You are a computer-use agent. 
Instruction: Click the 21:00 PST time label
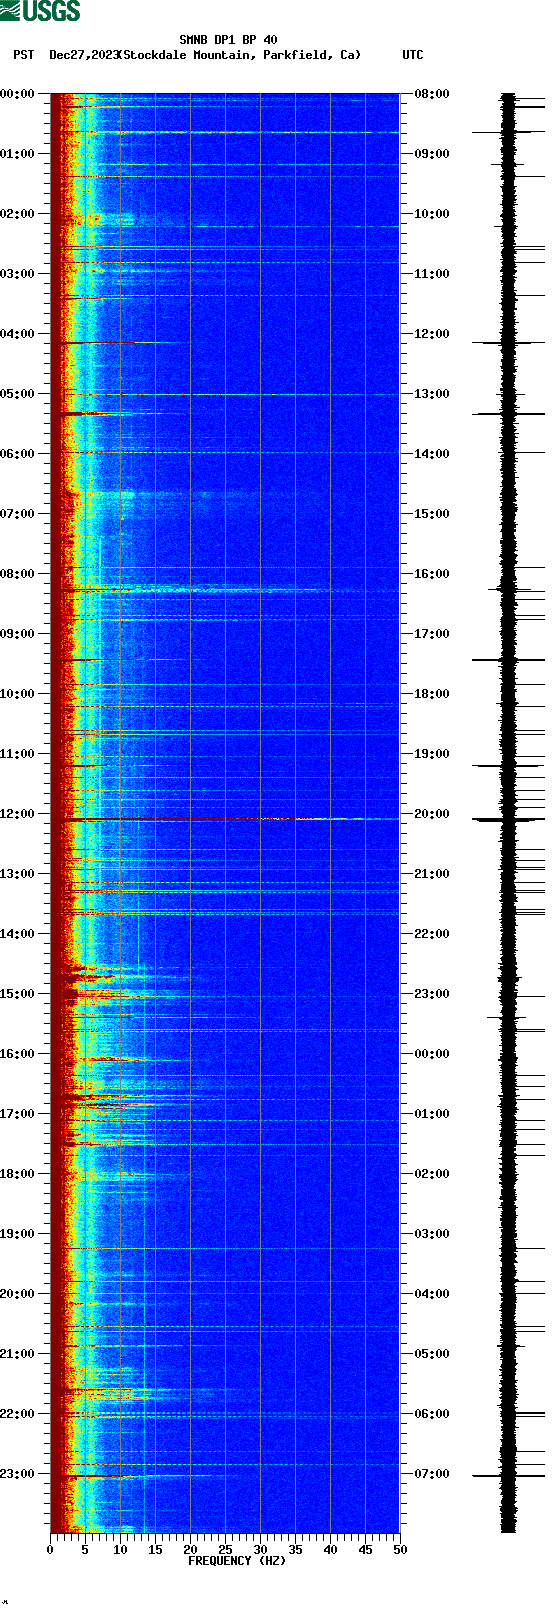[18, 1354]
